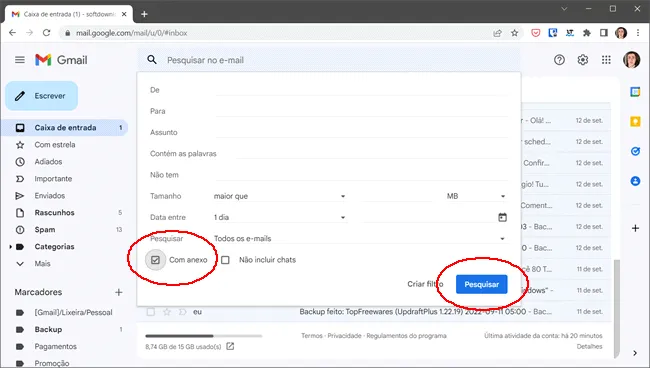Open the Settings gear icon
This screenshot has height=368, width=650.
[583, 60]
